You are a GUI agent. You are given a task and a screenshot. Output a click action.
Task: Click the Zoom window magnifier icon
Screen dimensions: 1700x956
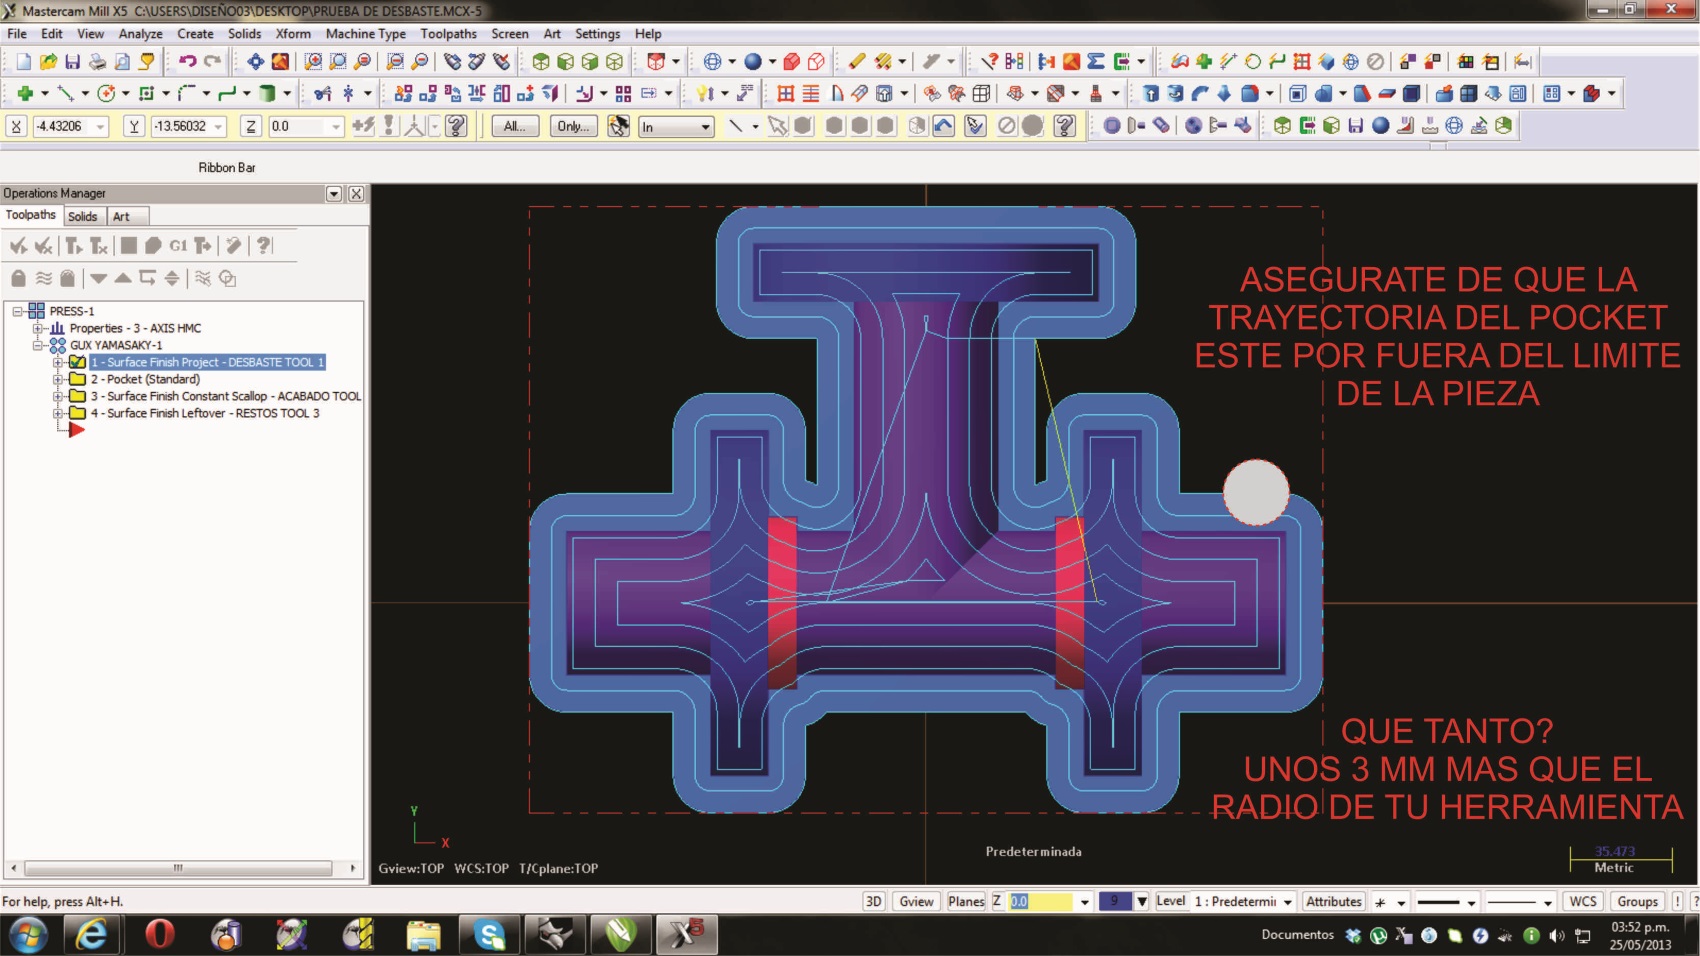pos(313,62)
